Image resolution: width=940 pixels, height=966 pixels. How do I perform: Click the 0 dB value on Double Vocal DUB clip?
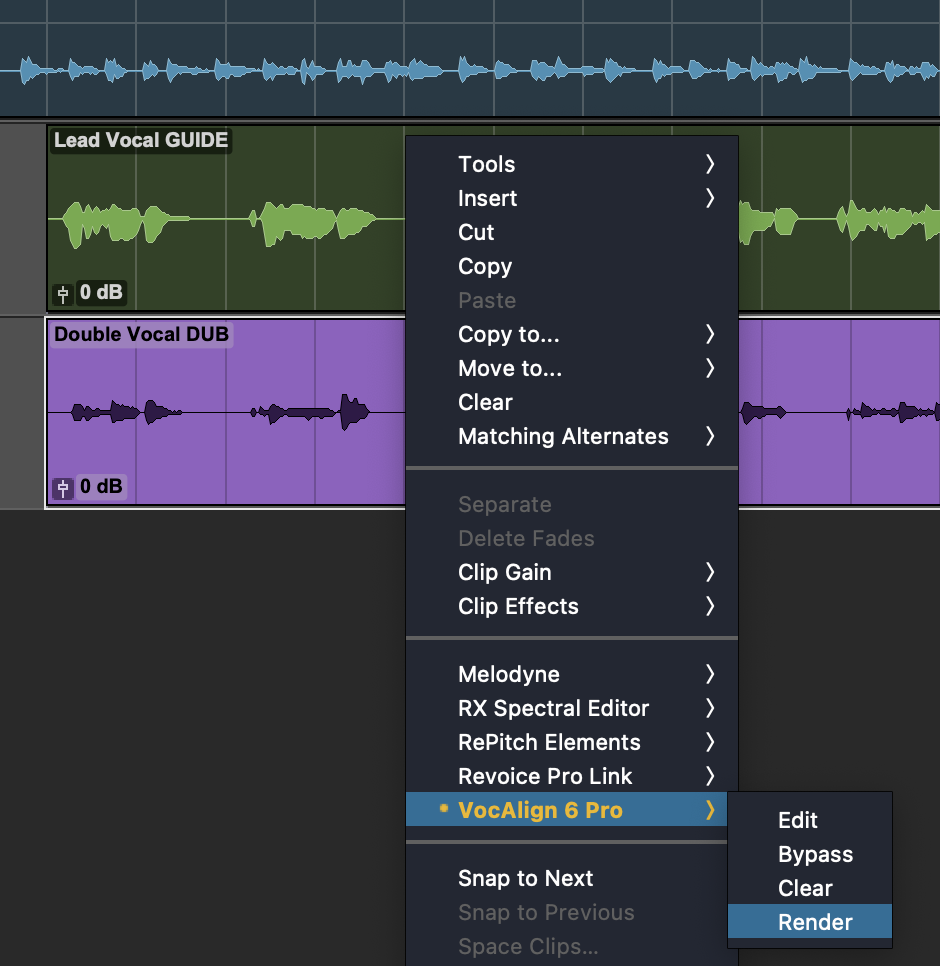(101, 488)
